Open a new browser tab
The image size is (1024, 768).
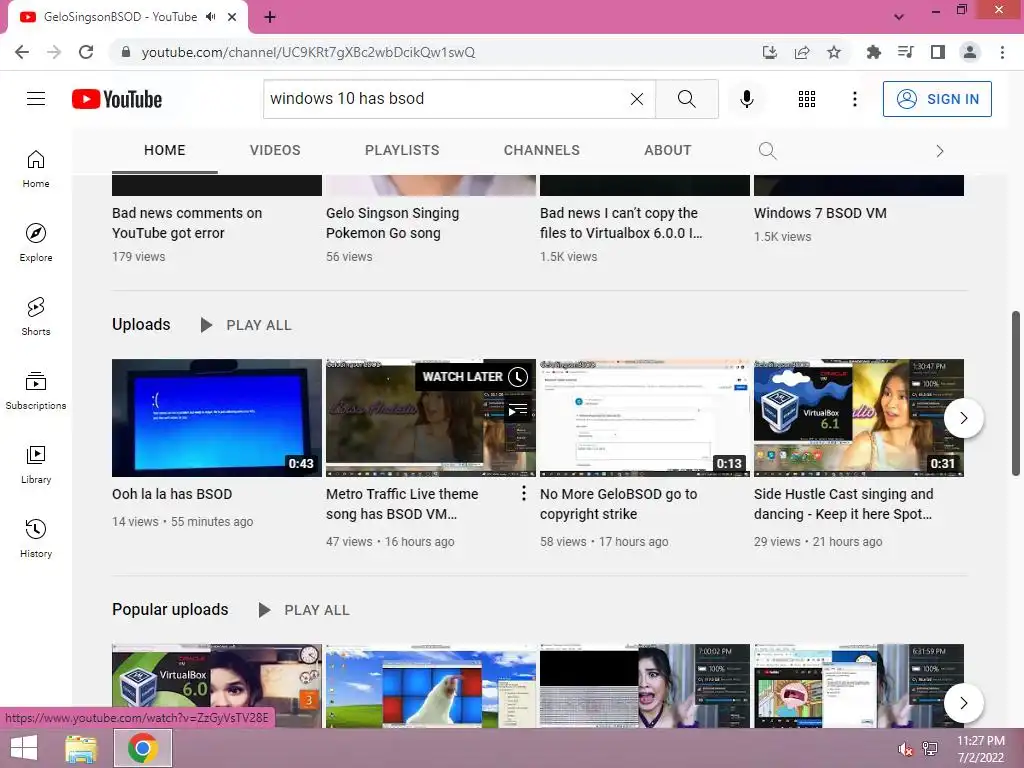[270, 17]
